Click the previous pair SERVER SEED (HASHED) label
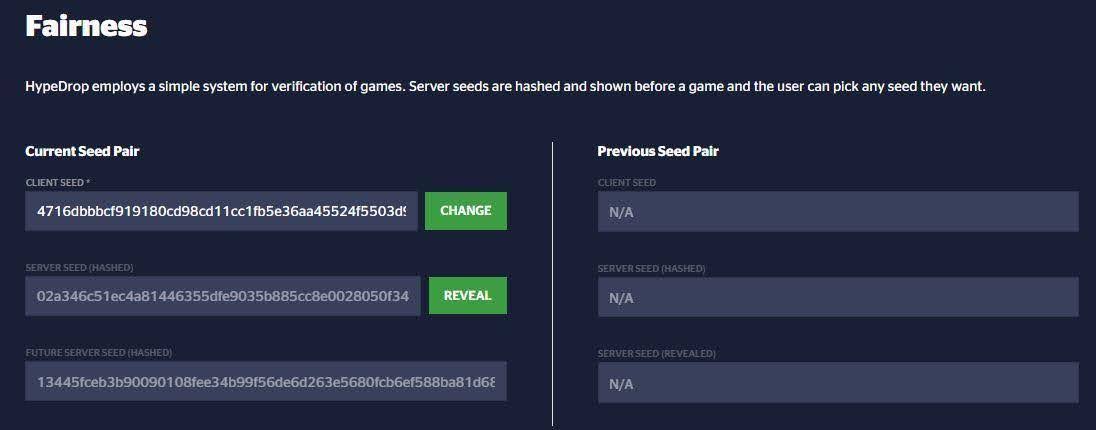1096x430 pixels. tap(651, 268)
